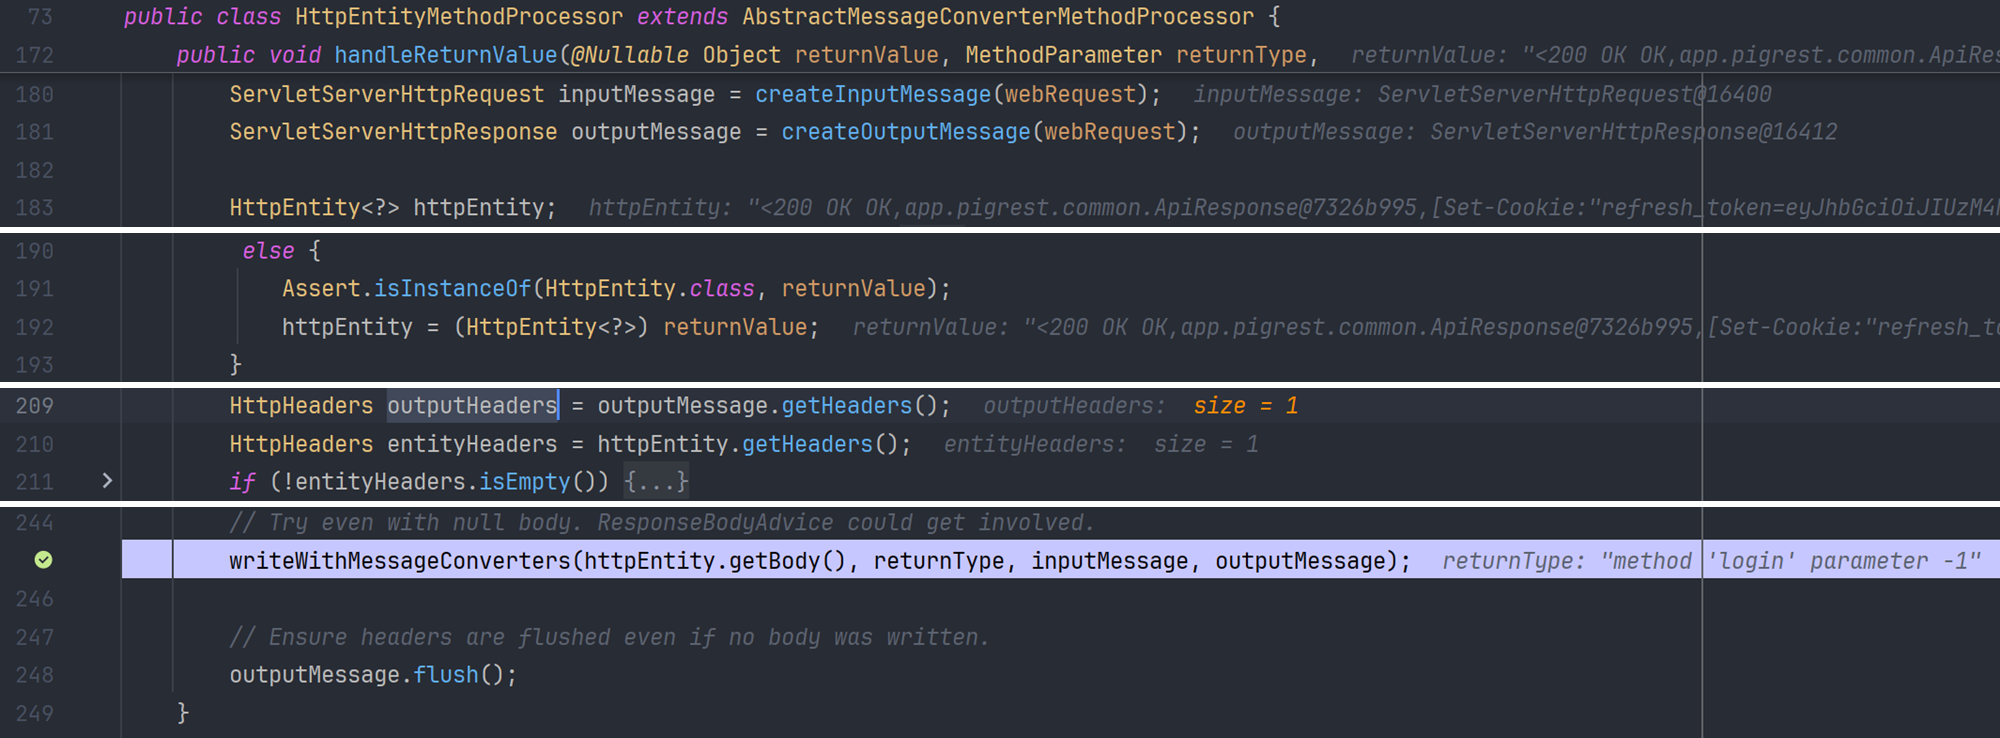Click the isEmpty() call on entityHeaders
Screen dimensions: 2000x738
(x=524, y=482)
